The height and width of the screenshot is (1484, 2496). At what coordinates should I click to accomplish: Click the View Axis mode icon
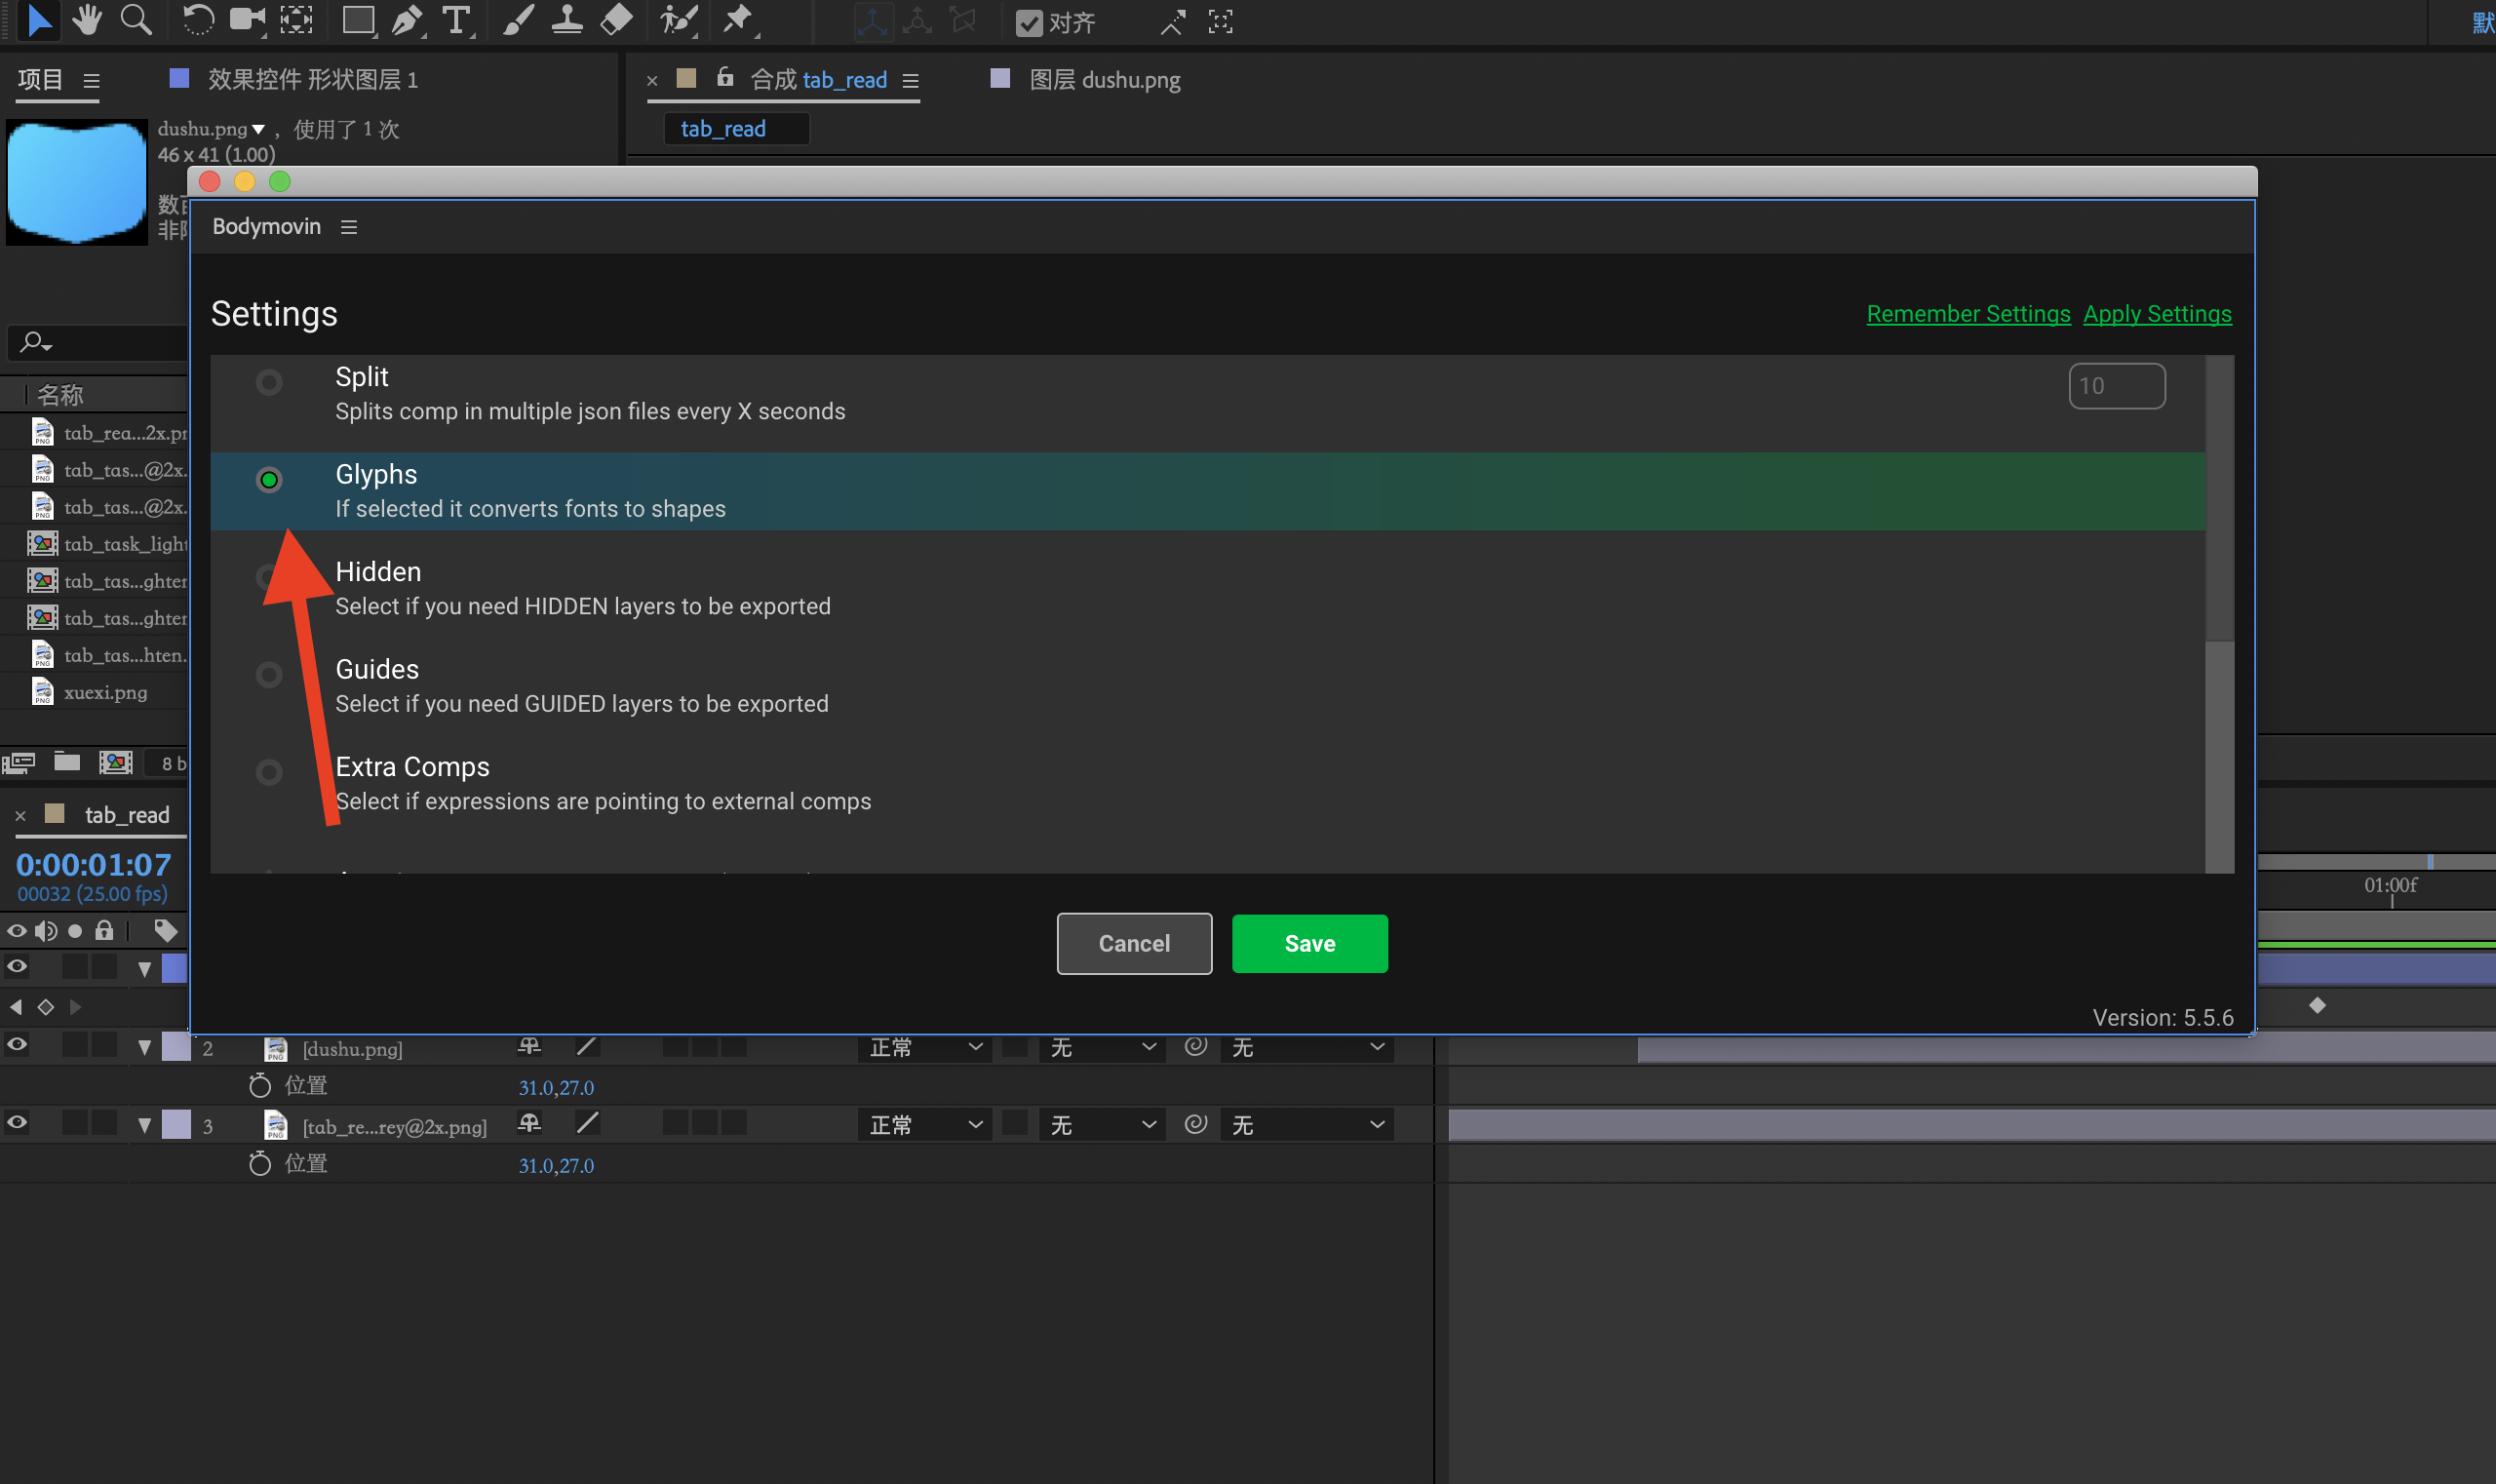[963, 22]
